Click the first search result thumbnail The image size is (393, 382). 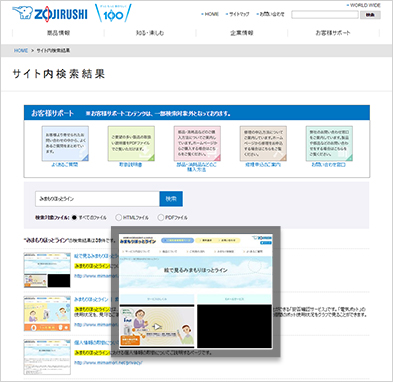click(47, 270)
